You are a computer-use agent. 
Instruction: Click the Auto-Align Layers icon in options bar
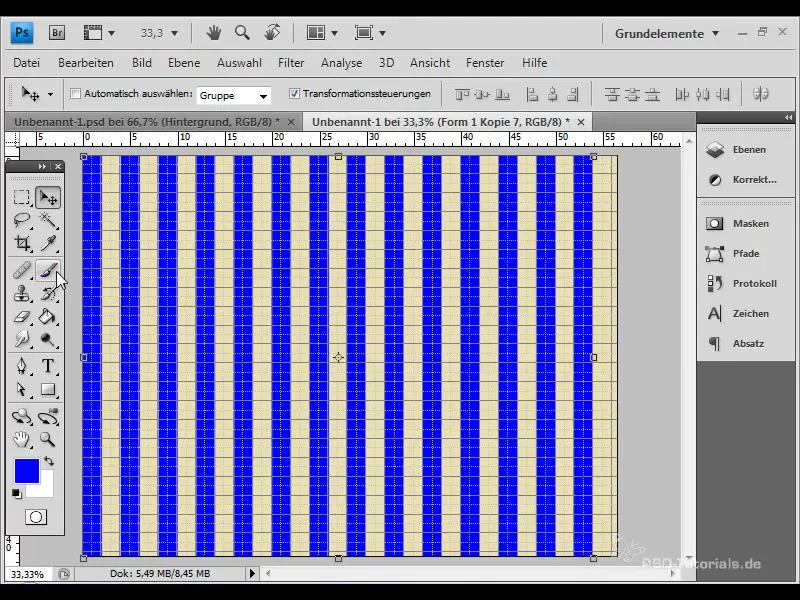pos(761,94)
